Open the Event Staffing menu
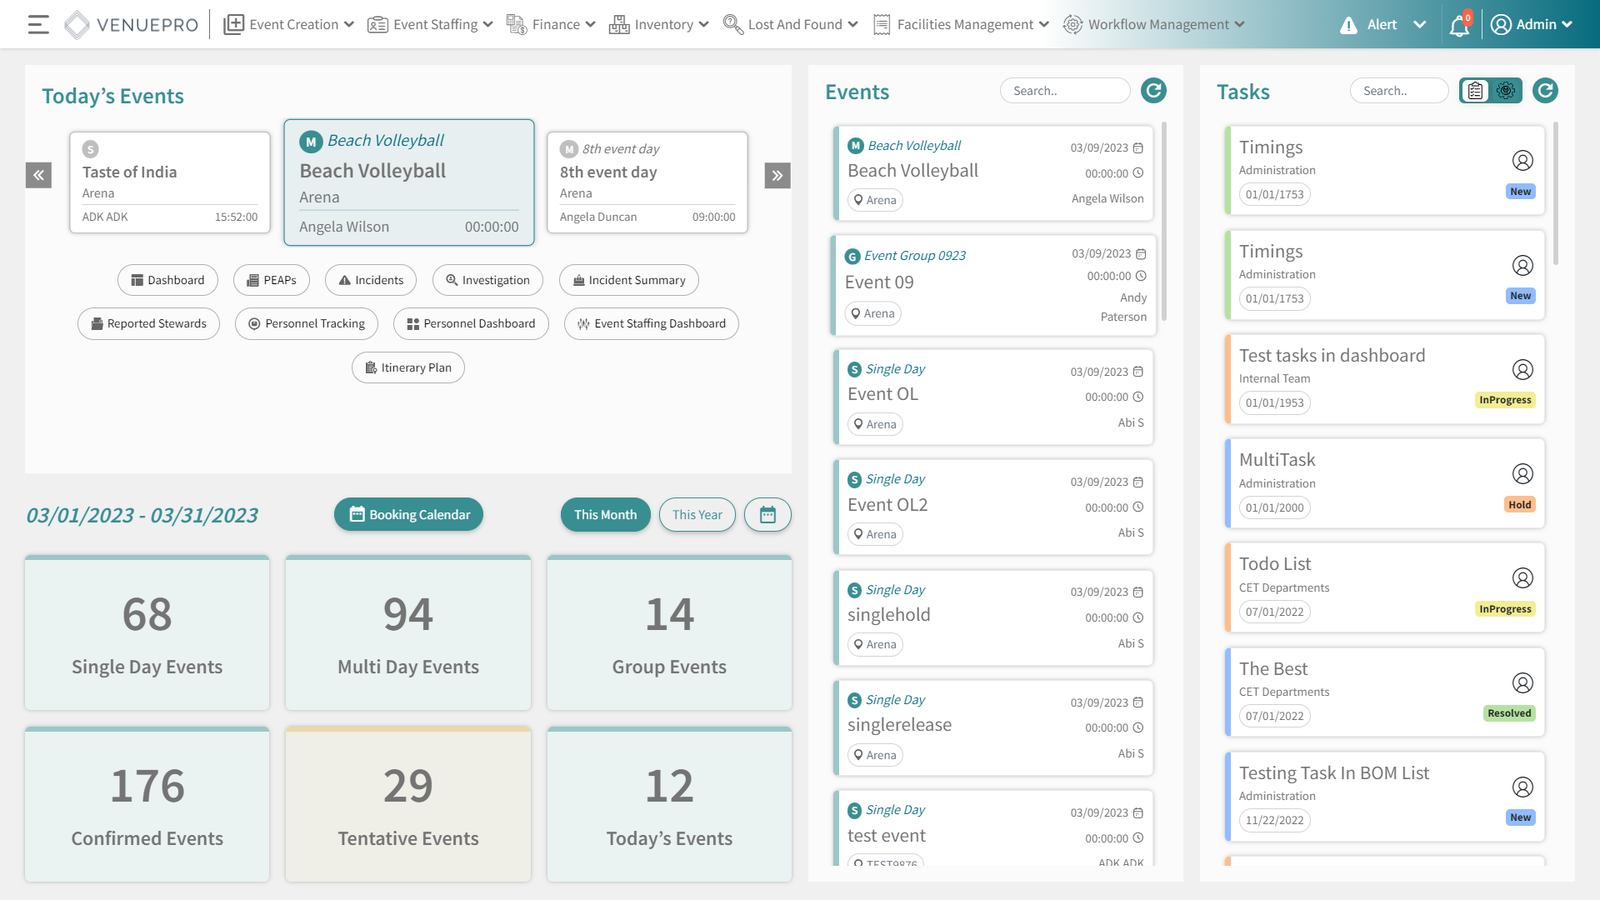The height and width of the screenshot is (900, 1600). point(430,25)
